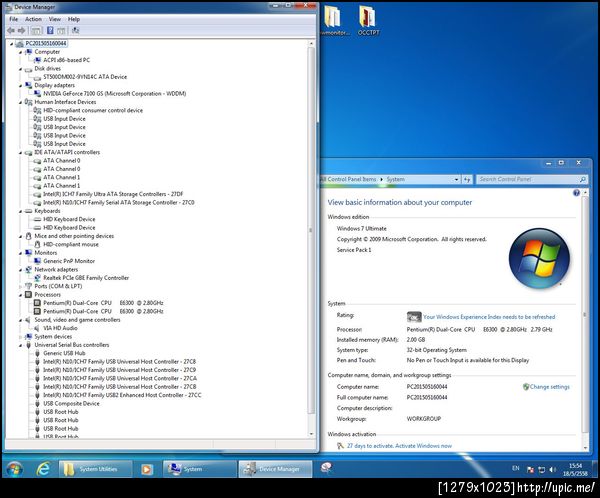Collapse the Display adapters node
600x498 pixels.
pyautogui.click(x=20, y=85)
